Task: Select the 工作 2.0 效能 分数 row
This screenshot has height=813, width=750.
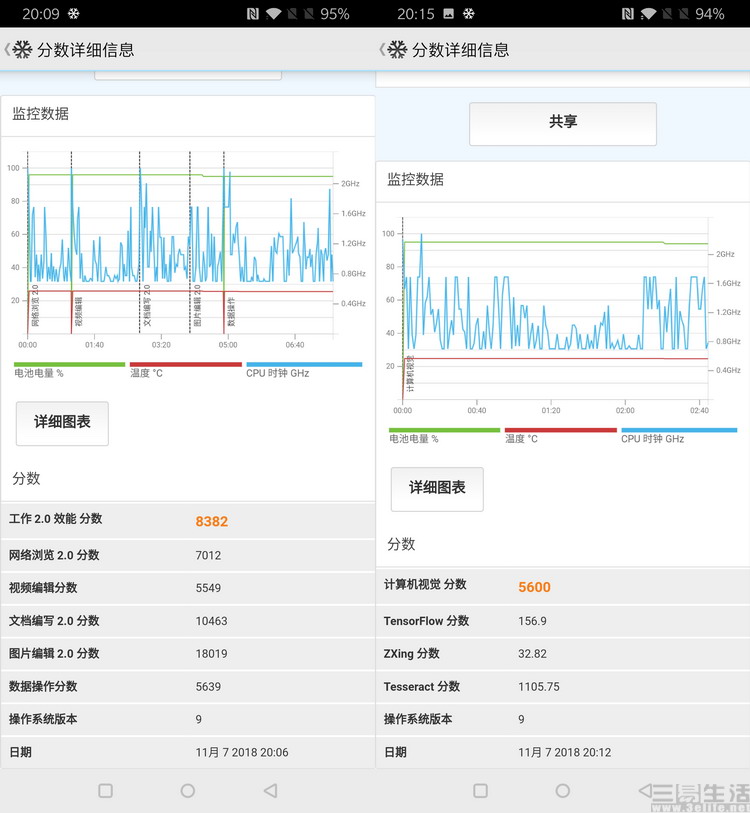Action: 187,520
